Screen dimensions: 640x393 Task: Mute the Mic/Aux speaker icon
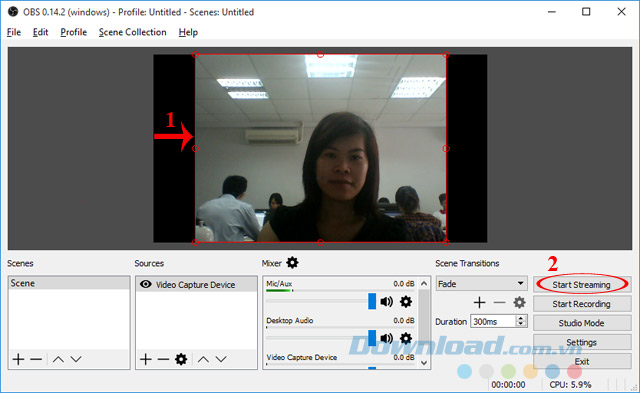click(x=387, y=302)
